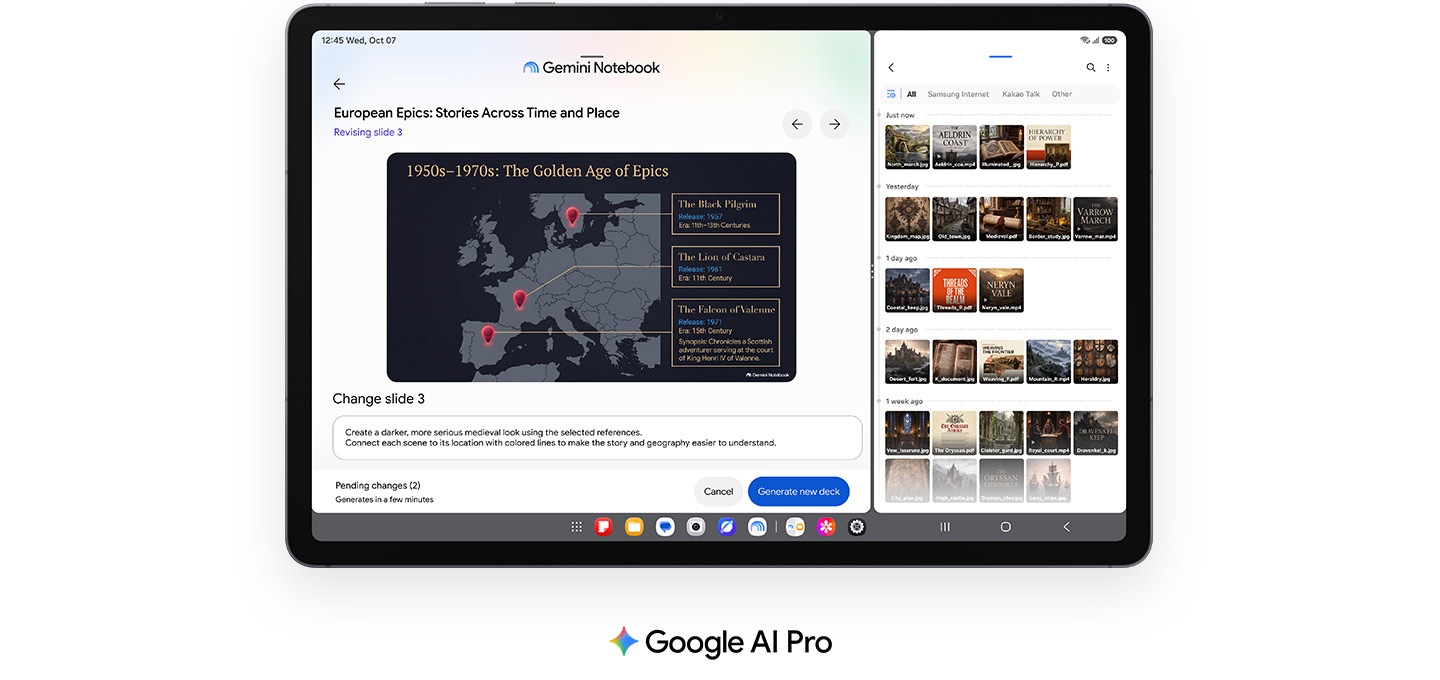
Task: Launch the Gemini Notebook taskbar icon
Action: coord(758,527)
